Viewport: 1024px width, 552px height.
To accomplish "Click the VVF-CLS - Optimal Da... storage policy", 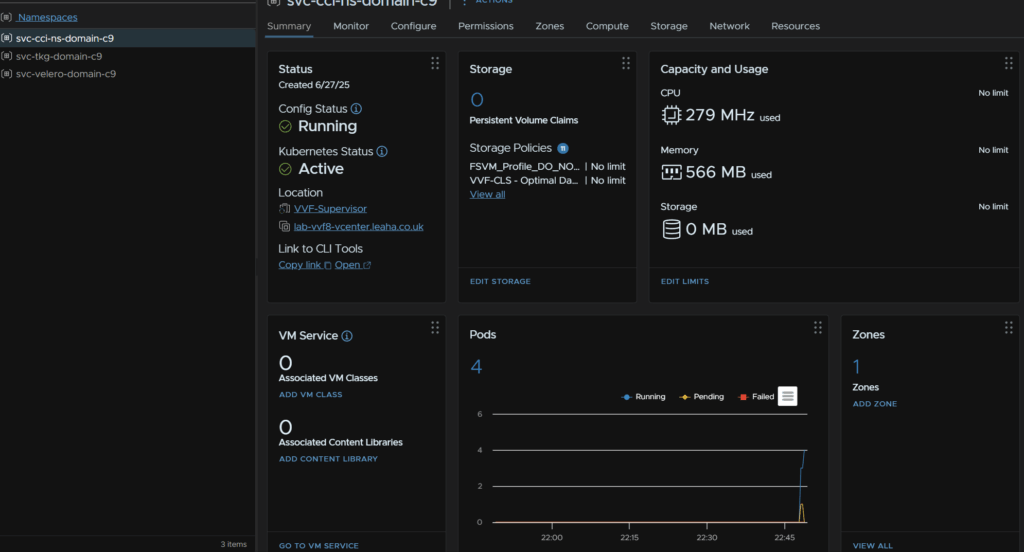I will click(524, 180).
